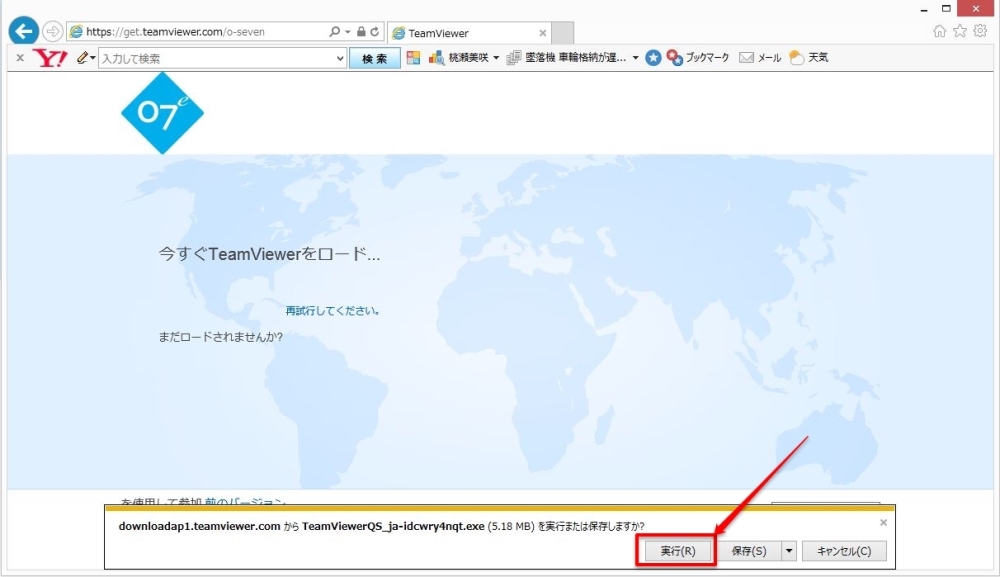Close the TeamViewer tab
This screenshot has height=577, width=1000.
(542, 33)
